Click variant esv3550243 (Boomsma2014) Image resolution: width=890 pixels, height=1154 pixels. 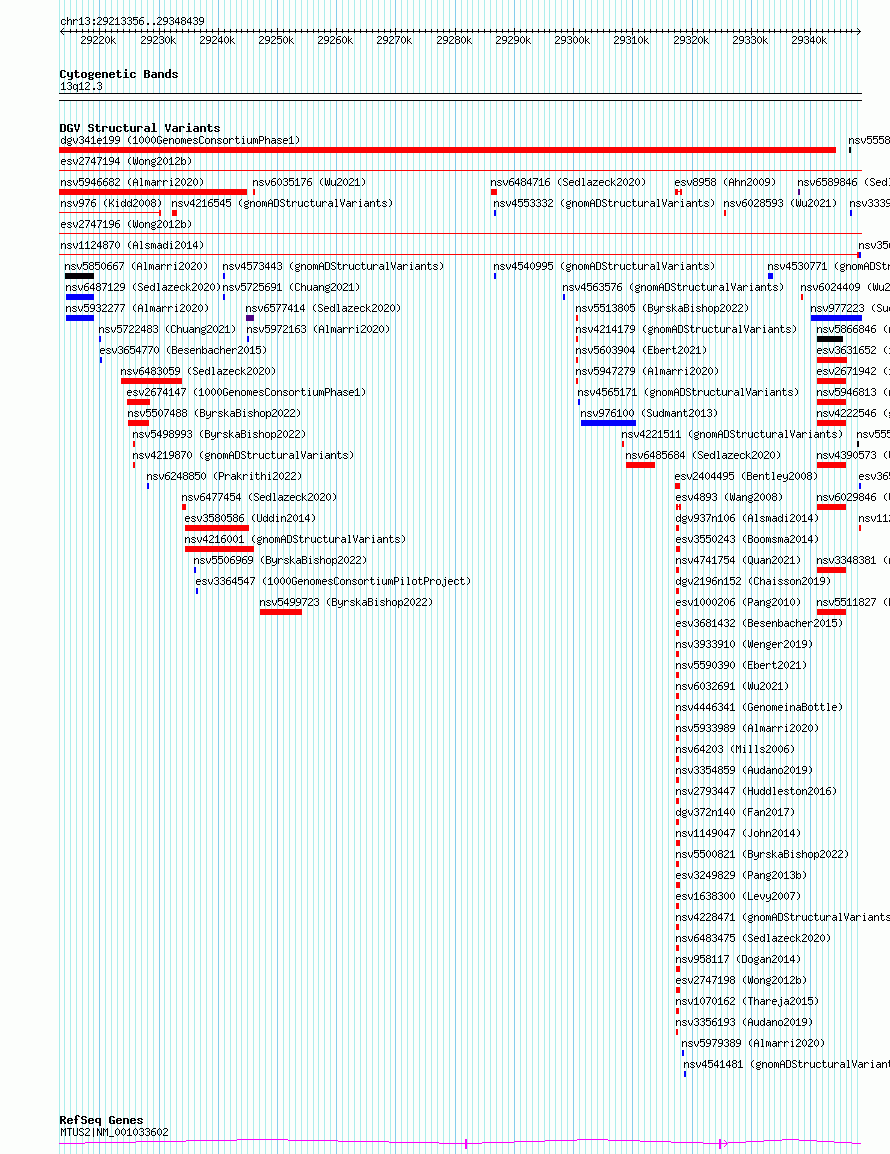[746, 539]
